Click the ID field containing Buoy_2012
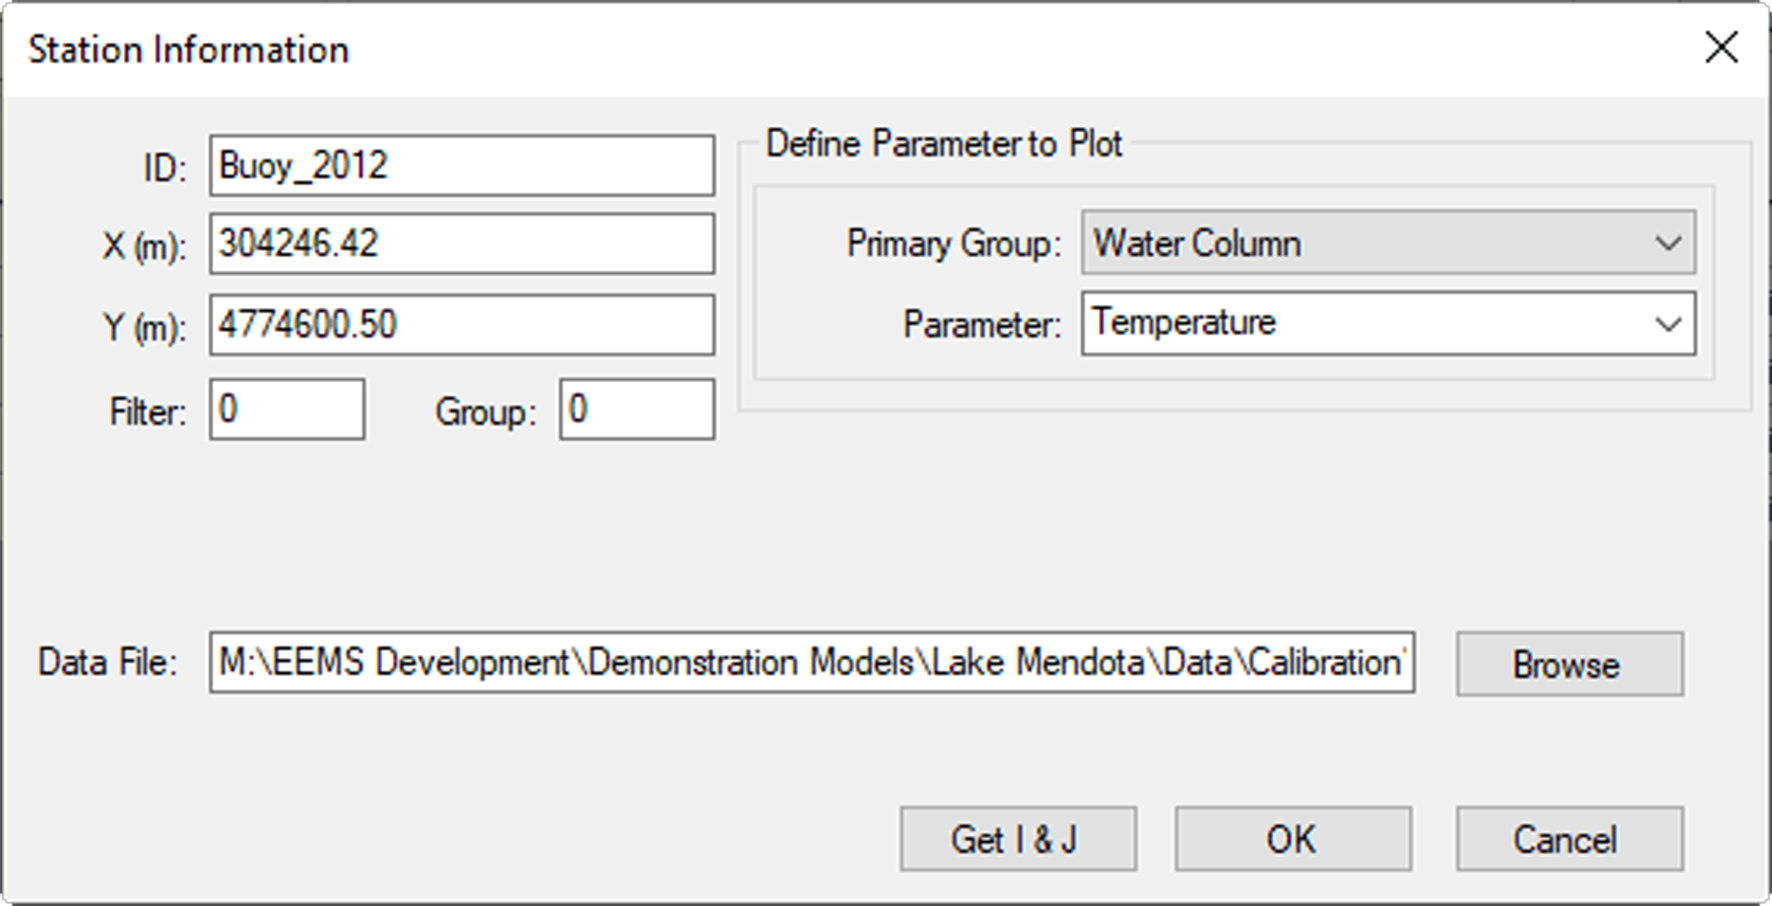 (461, 166)
